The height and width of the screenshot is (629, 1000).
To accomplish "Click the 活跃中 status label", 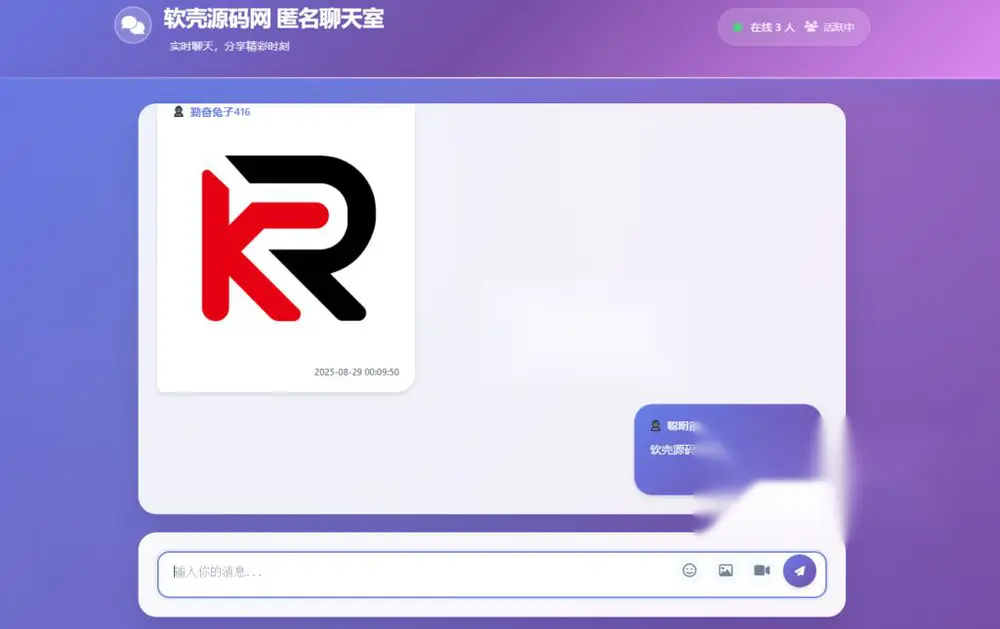I will coord(839,27).
